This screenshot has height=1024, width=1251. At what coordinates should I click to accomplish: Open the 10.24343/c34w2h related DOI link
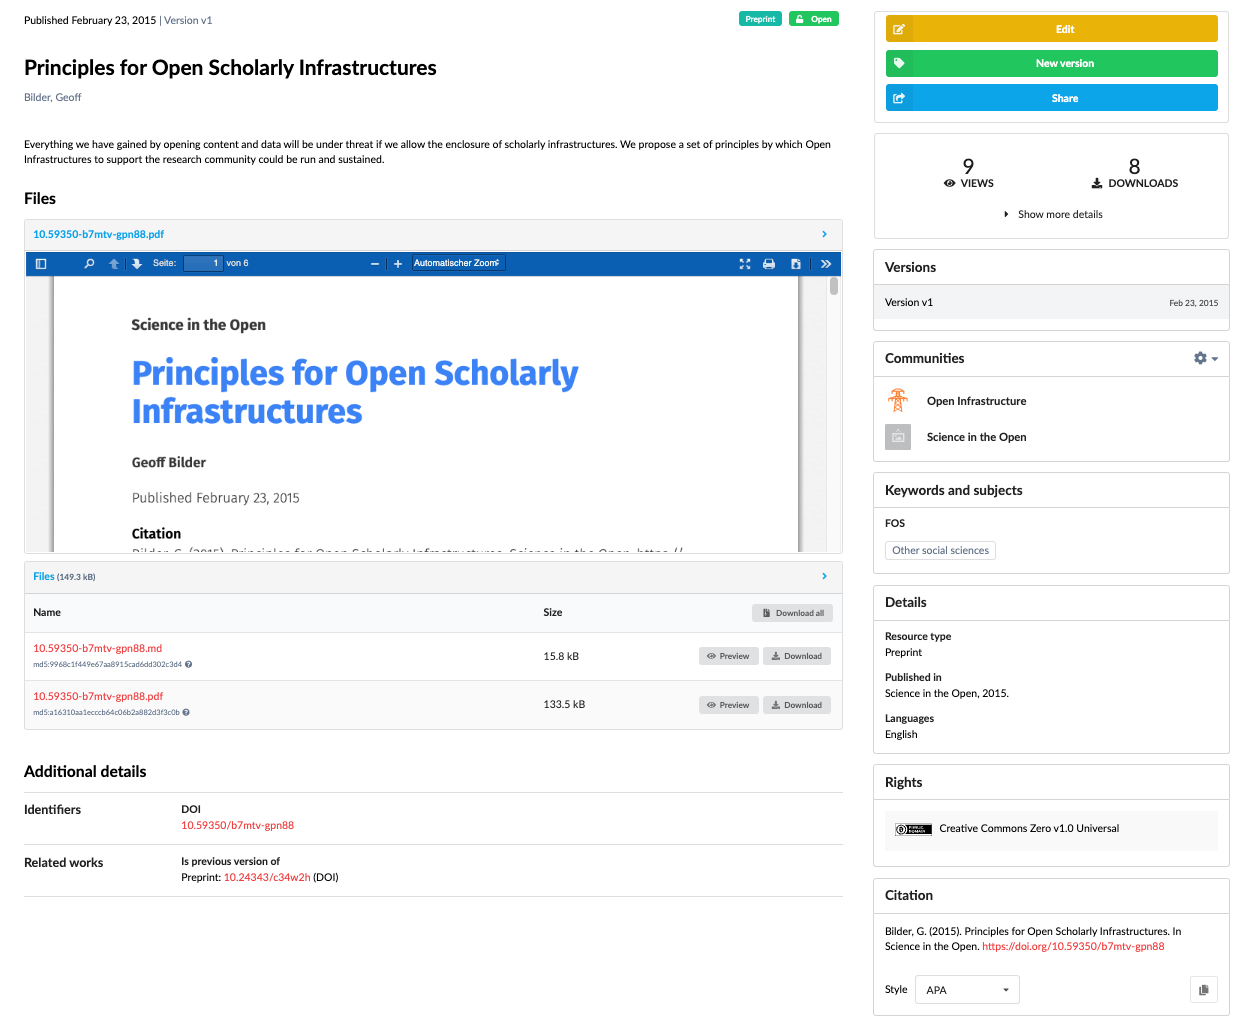[266, 878]
